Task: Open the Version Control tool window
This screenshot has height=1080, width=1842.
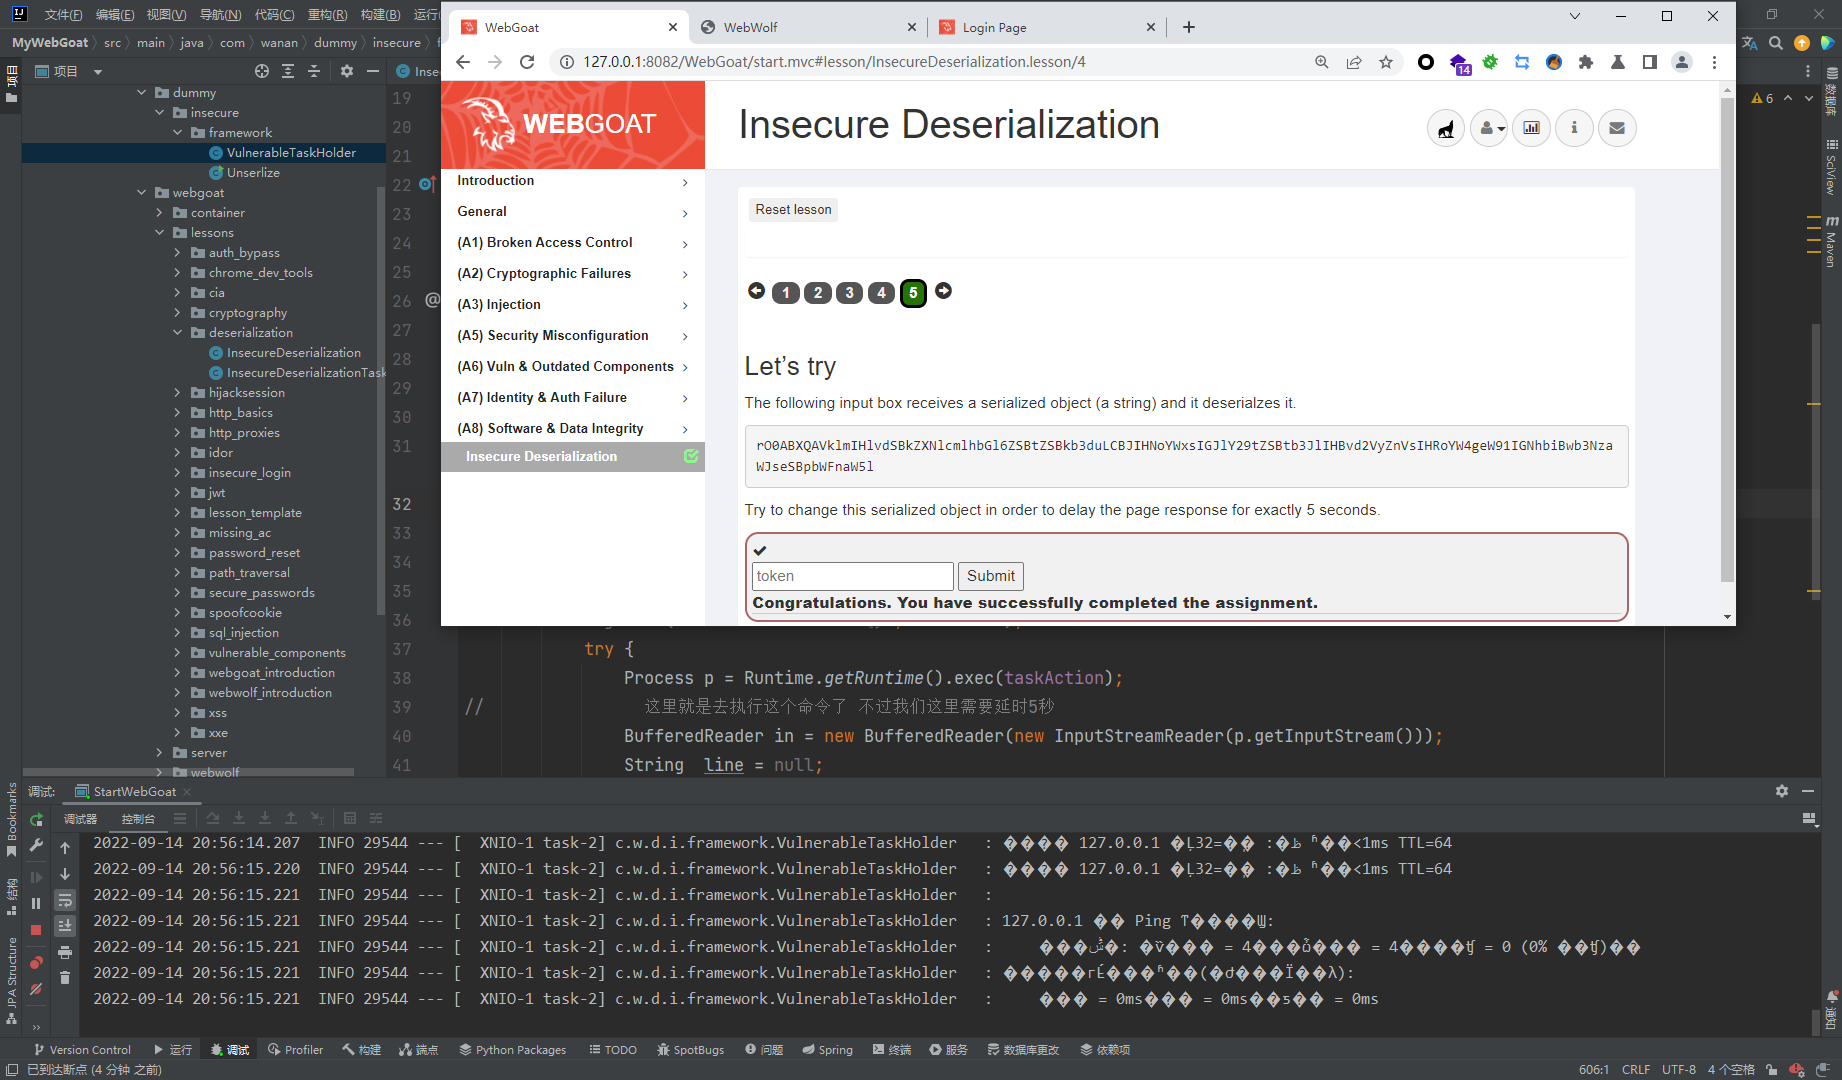Action: coord(82,1050)
